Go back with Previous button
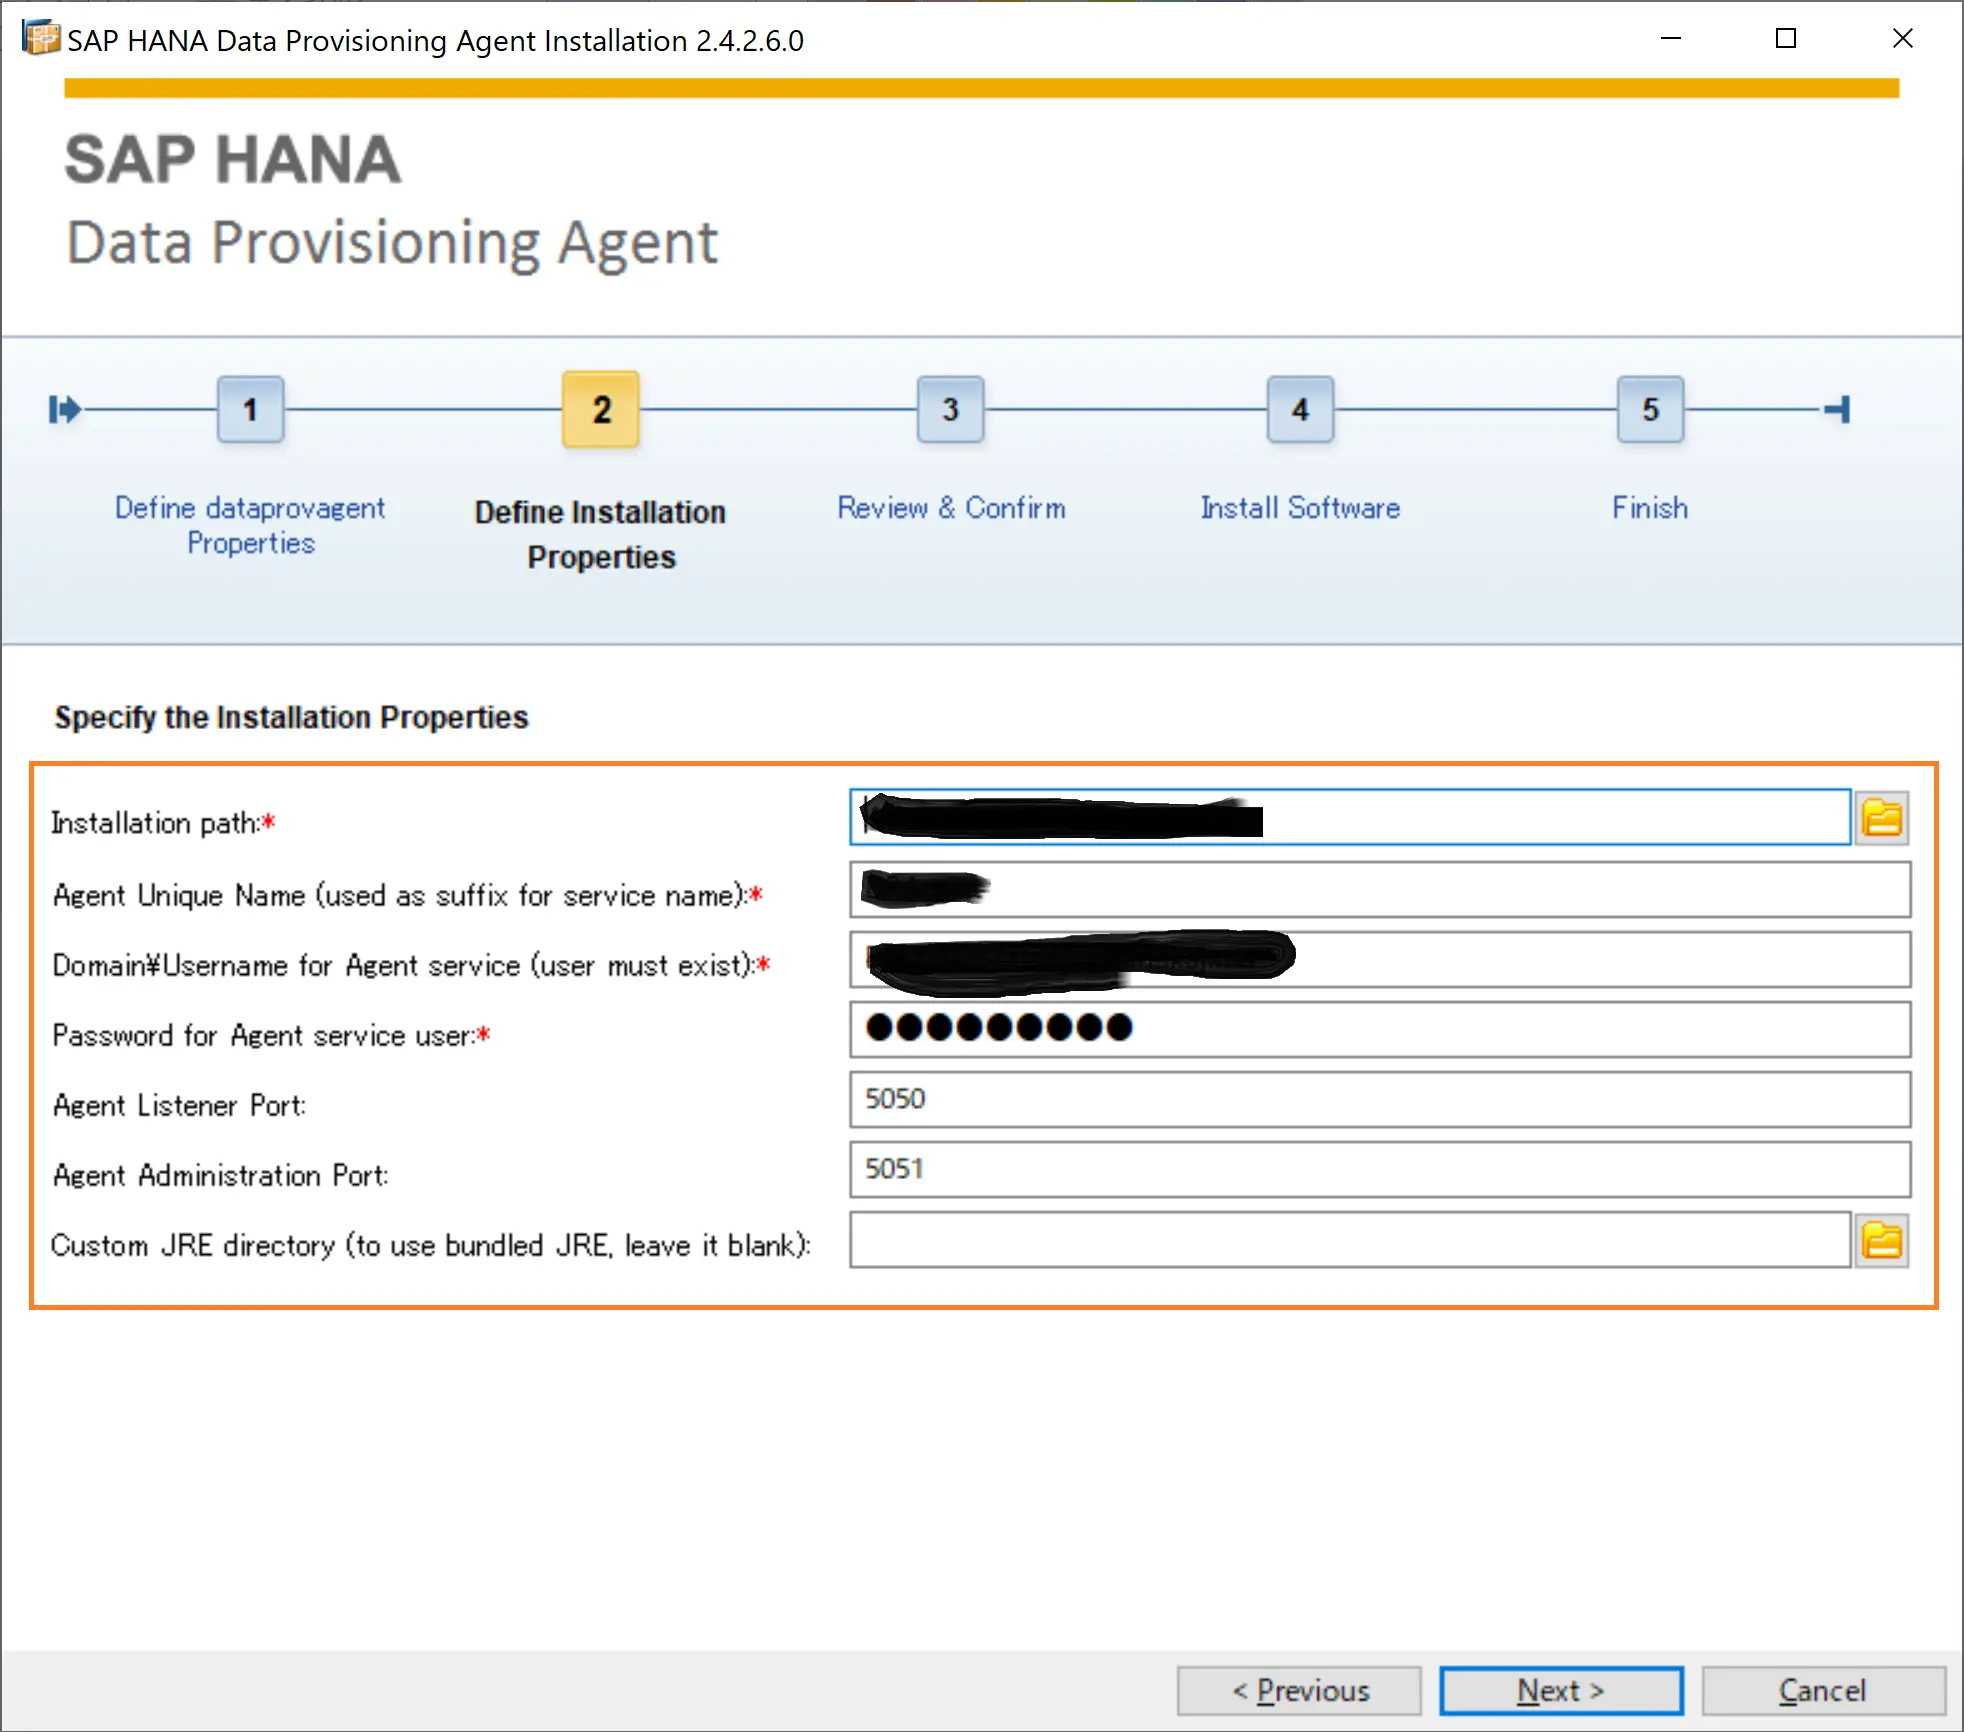 (1299, 1690)
